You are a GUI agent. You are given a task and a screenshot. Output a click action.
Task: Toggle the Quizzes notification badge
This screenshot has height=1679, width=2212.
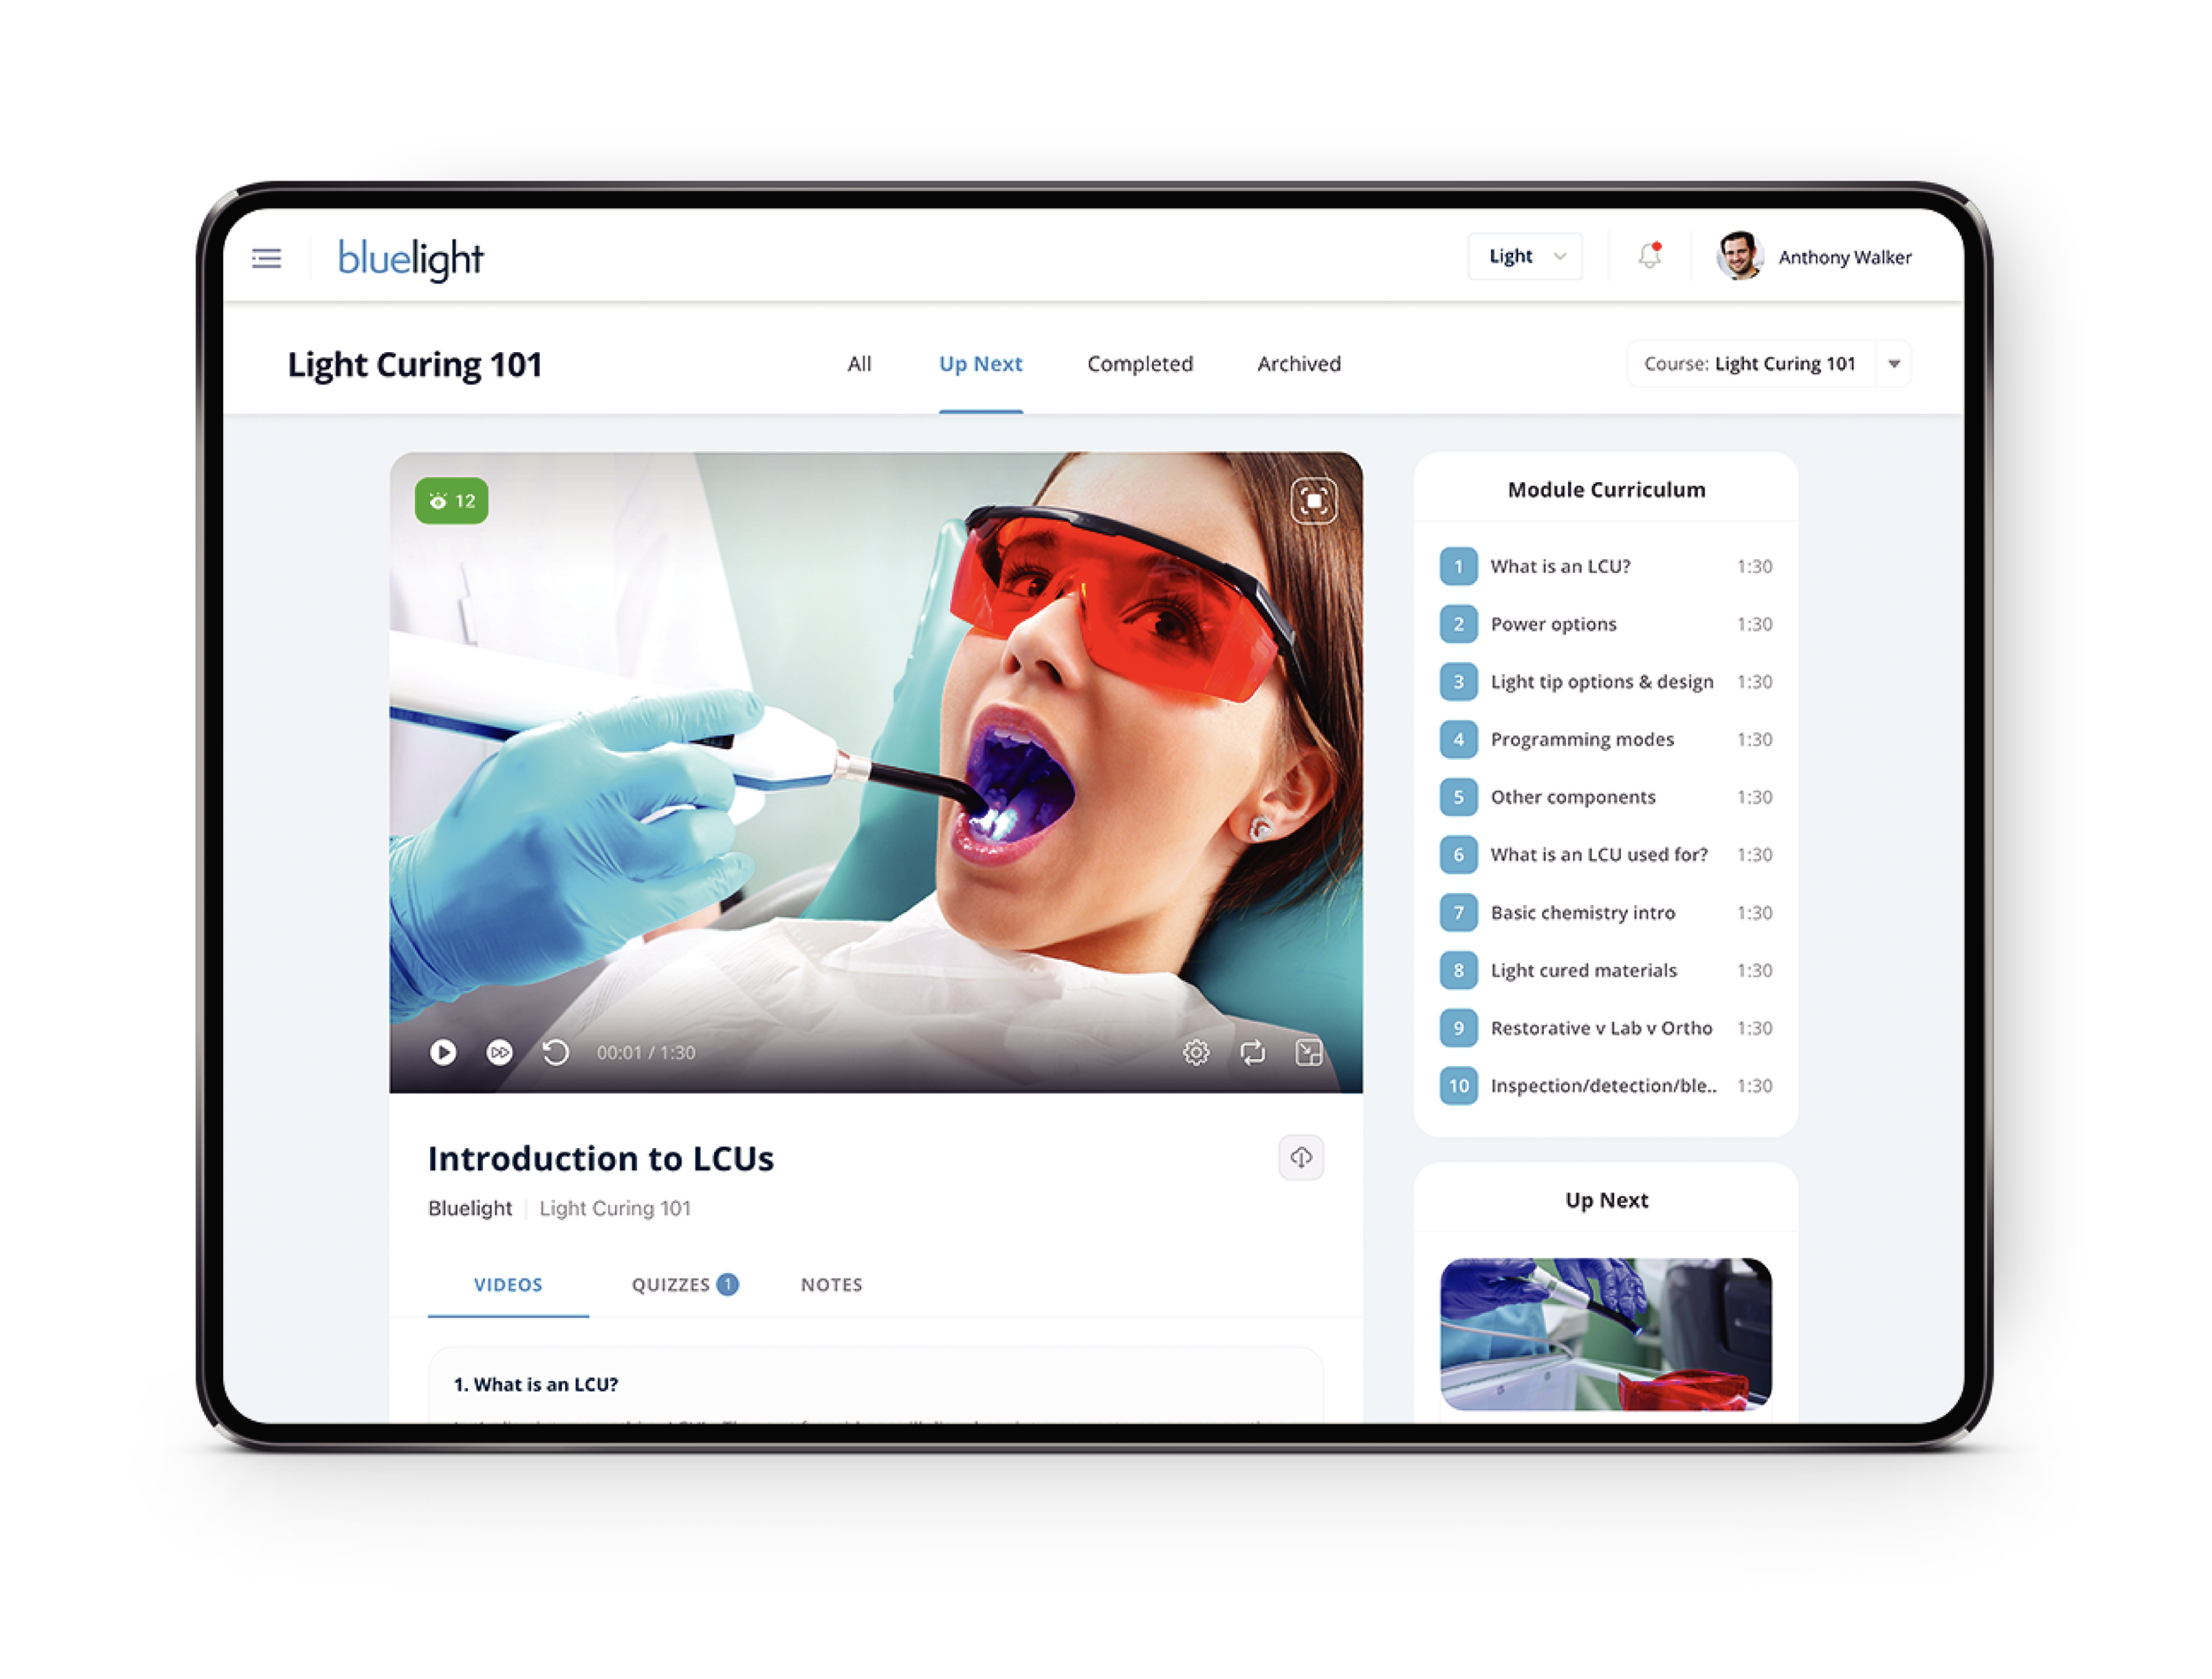tap(728, 1284)
